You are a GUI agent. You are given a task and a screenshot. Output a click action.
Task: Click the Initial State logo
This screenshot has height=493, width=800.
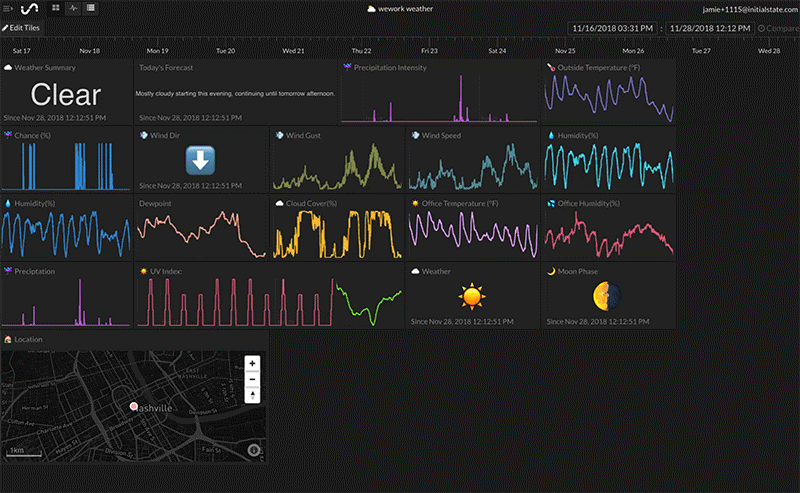tap(31, 8)
